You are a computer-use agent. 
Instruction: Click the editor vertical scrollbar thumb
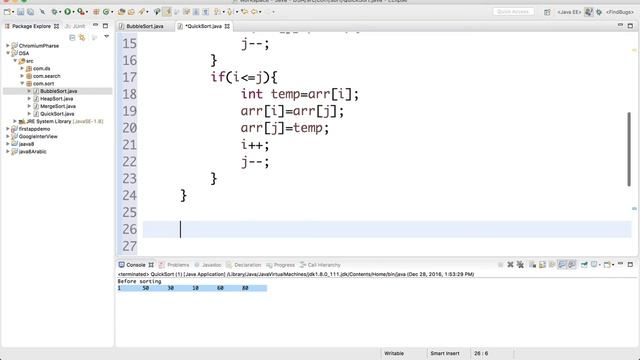(629, 149)
